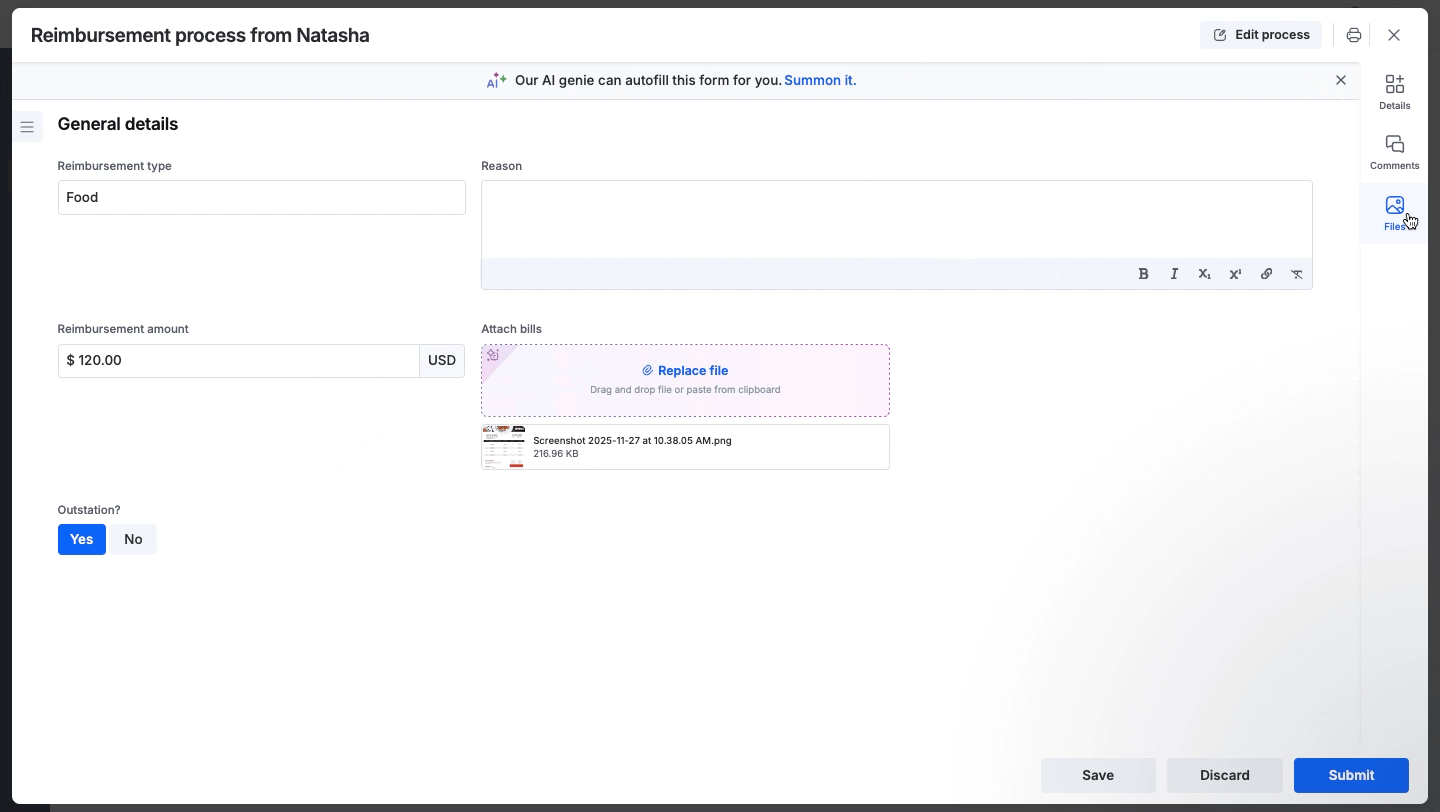
Task: Click the Reimbursement amount field
Action: (238, 361)
